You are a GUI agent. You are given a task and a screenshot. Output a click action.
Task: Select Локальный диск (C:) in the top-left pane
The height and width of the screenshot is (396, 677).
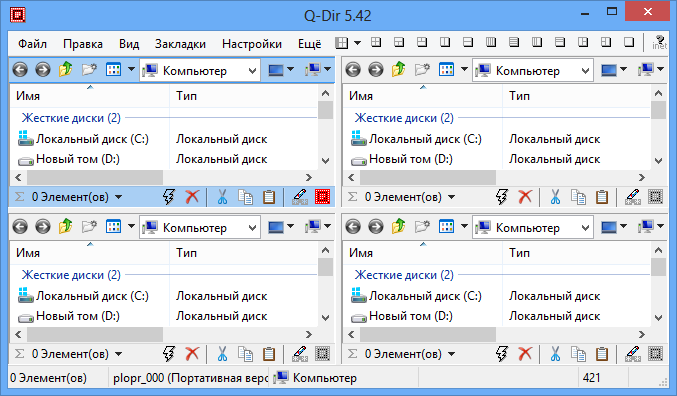click(92, 139)
